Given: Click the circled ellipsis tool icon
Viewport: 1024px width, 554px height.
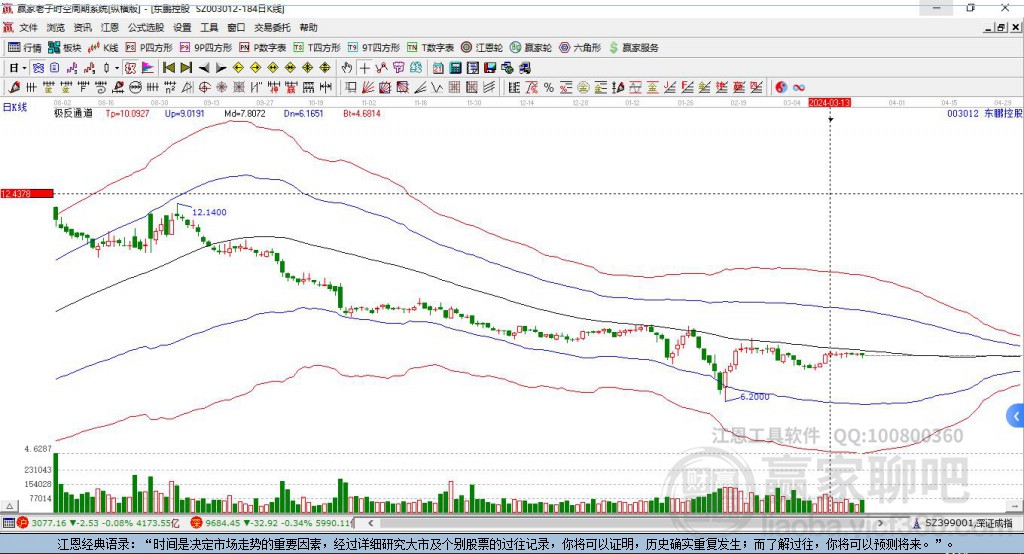Looking at the screenshot, I should click(135, 88).
